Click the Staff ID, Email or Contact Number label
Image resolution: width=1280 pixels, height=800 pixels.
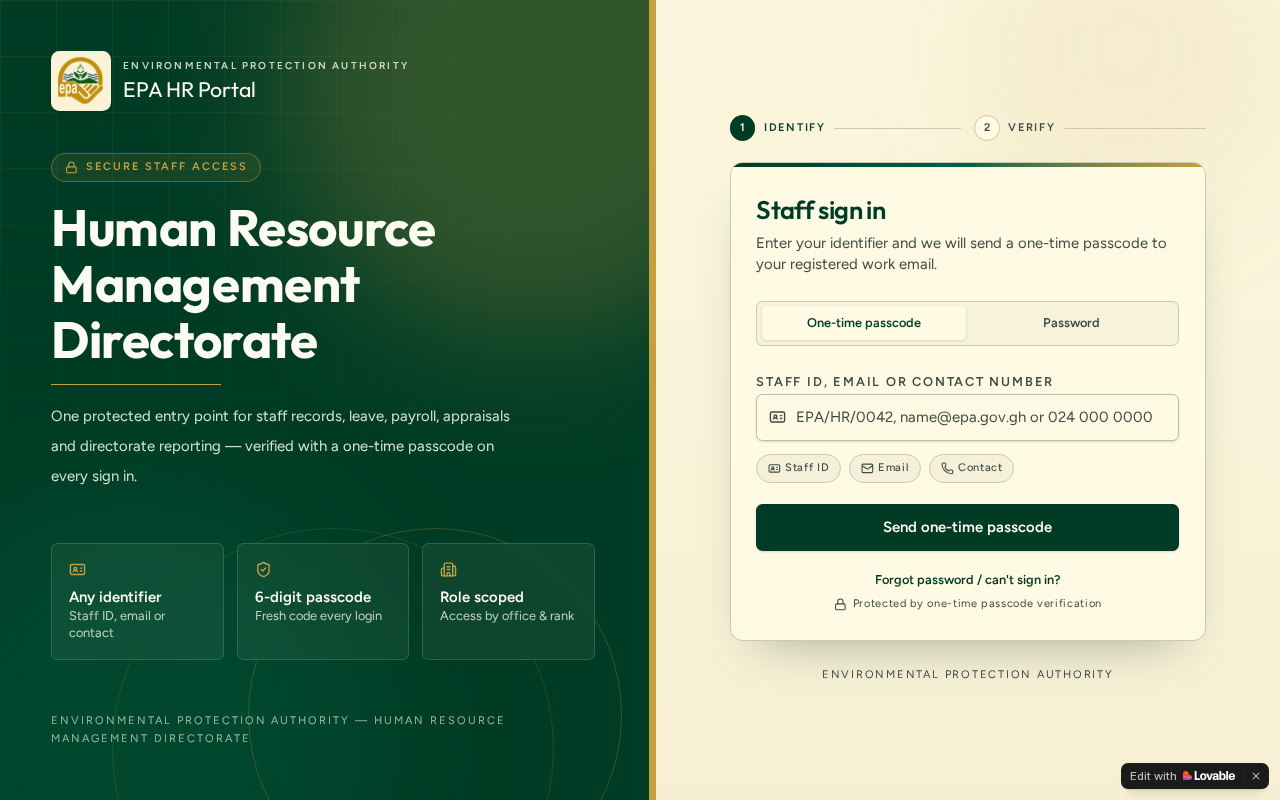(905, 382)
